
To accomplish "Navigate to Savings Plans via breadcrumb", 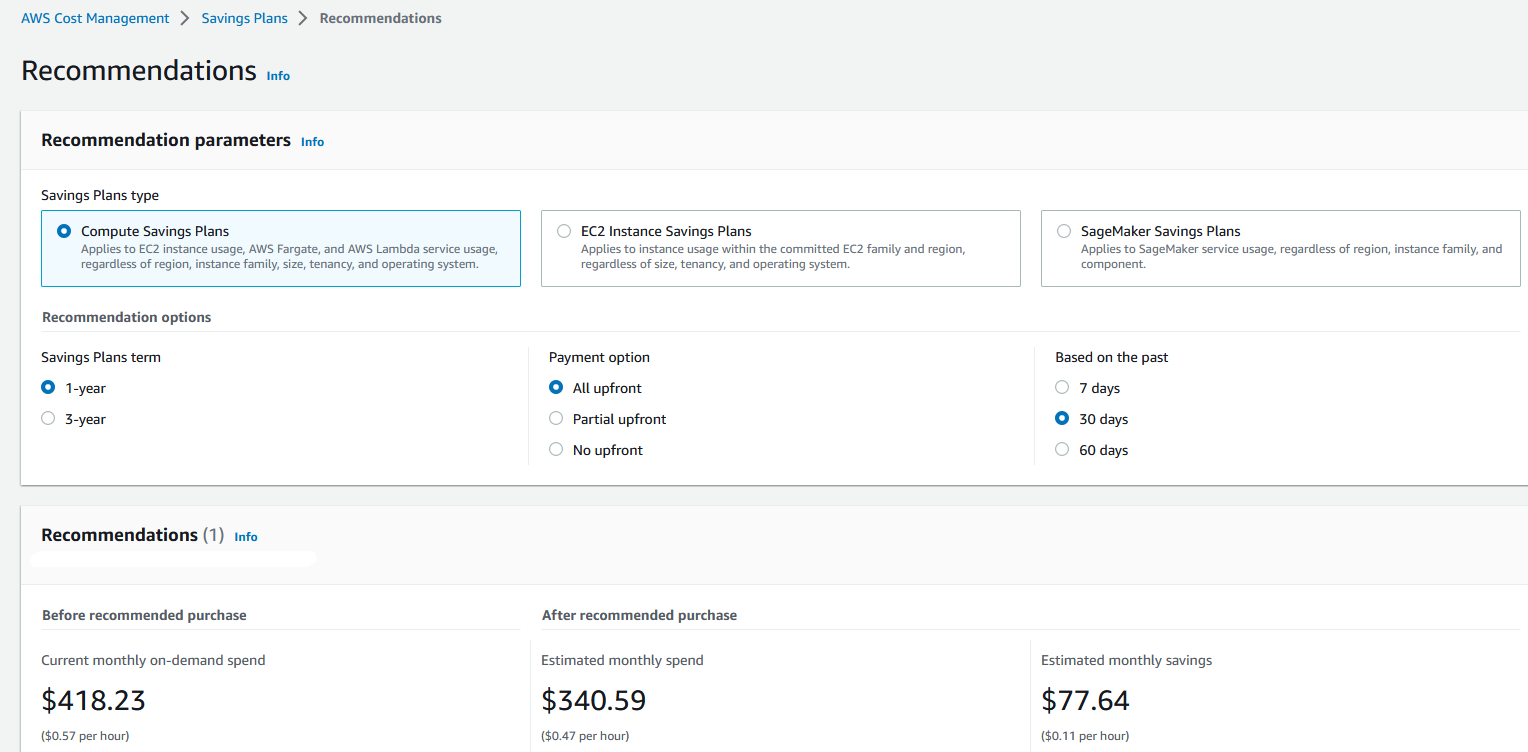I will pos(244,17).
